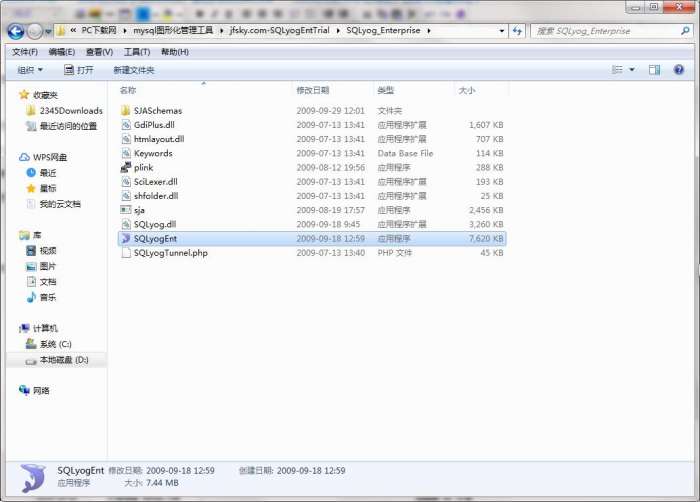Click jfsky.com-SQLyogEntTrial breadcrumb segment
Image resolution: width=700 pixels, height=502 pixels.
pos(279,30)
